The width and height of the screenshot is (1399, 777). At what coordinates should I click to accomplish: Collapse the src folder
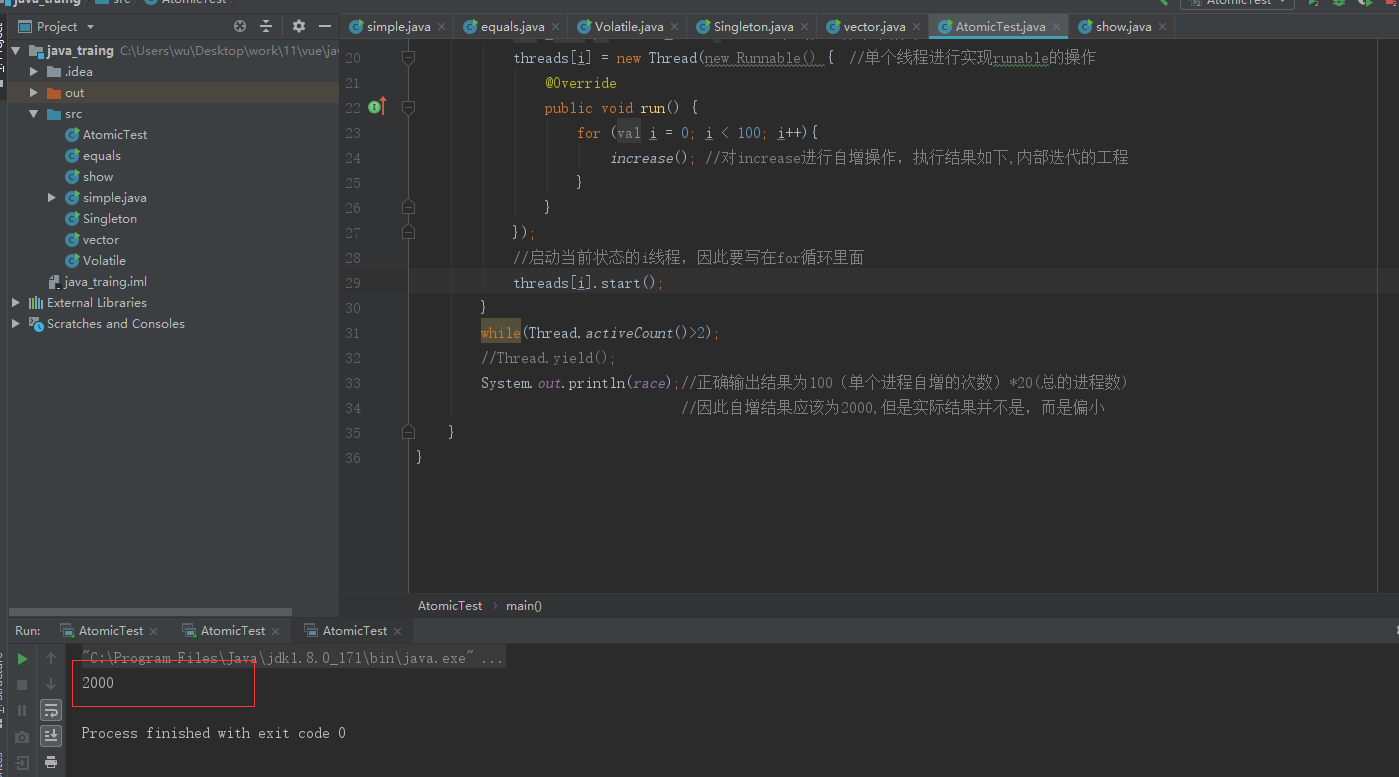click(x=31, y=113)
